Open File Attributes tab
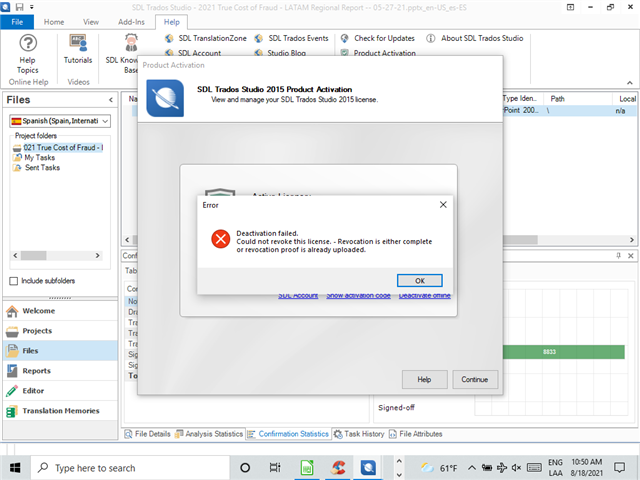 [x=416, y=434]
